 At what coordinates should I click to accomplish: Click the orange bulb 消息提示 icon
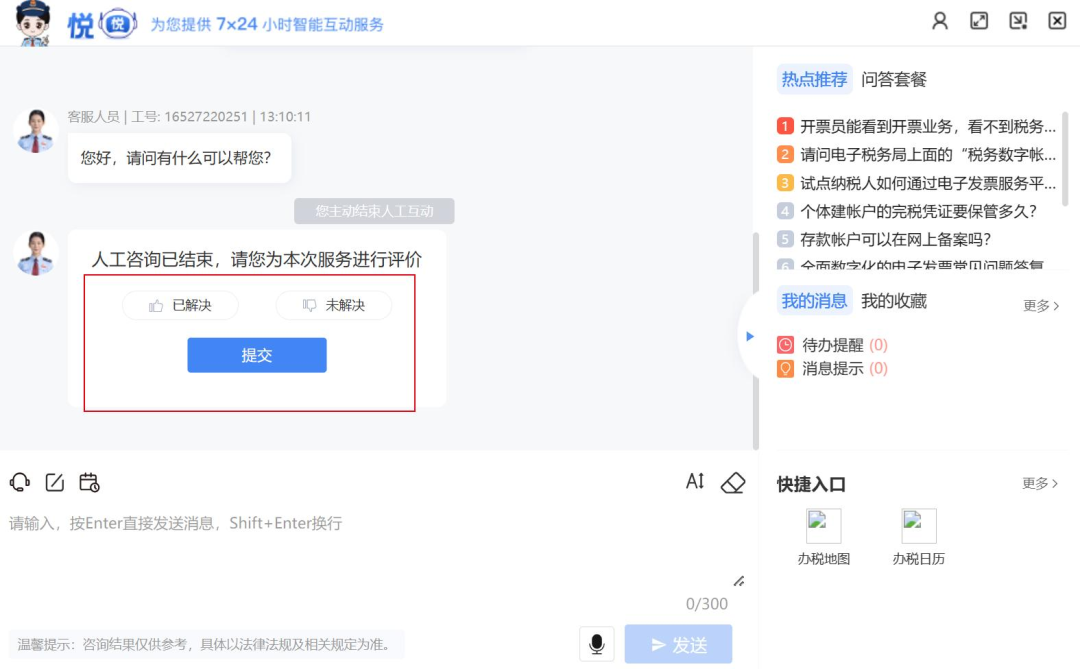[x=785, y=368]
